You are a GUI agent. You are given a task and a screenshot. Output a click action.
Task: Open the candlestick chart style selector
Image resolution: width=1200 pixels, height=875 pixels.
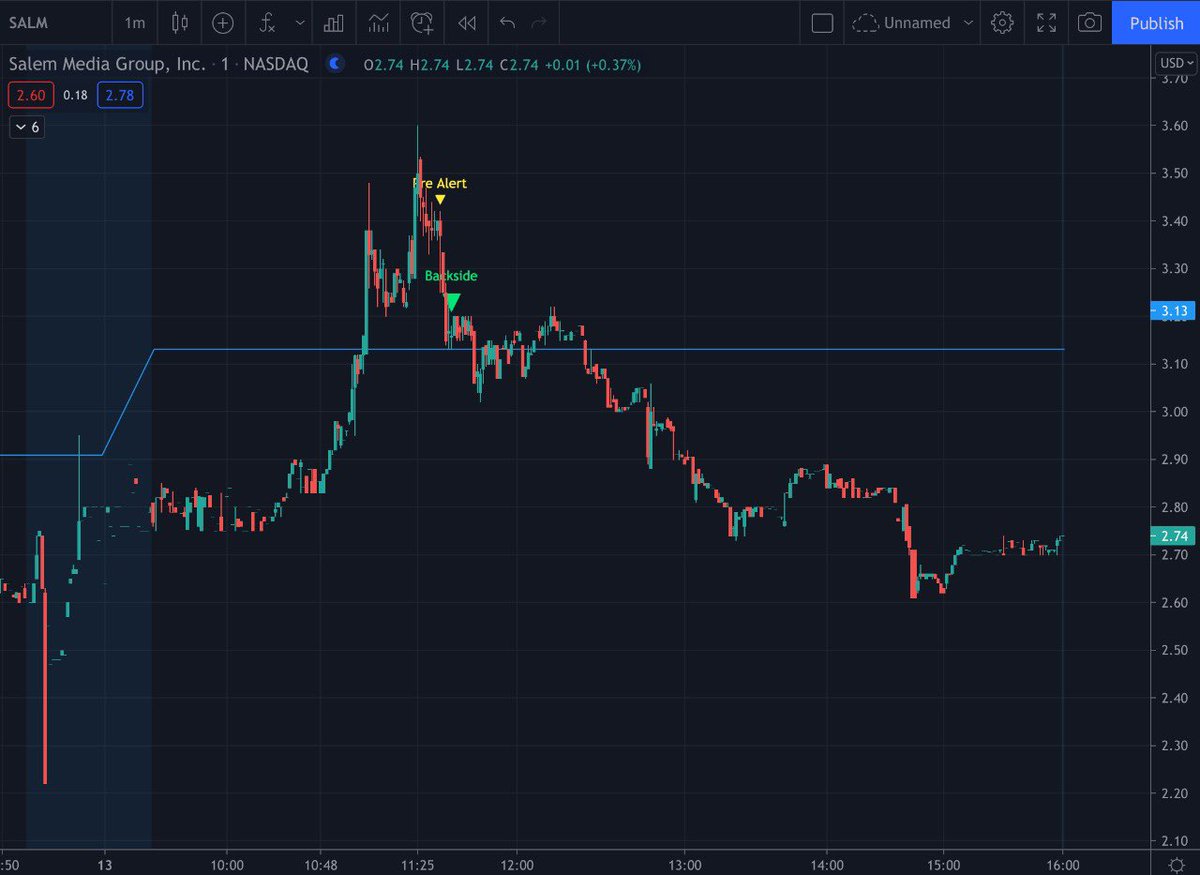[x=179, y=22]
